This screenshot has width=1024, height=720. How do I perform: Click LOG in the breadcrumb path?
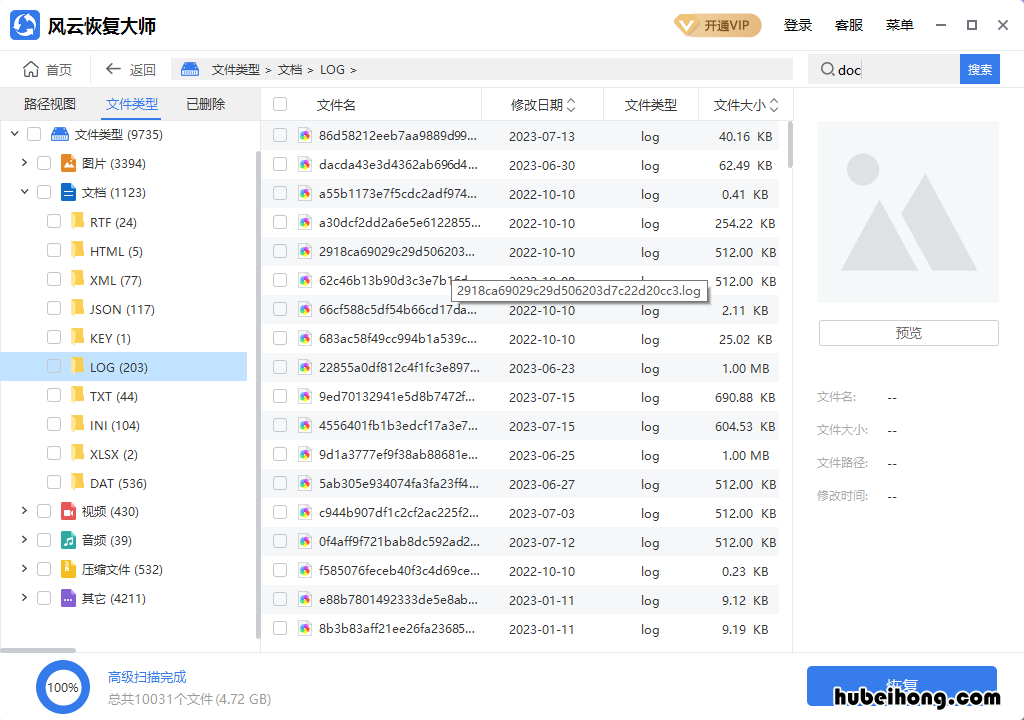[x=332, y=69]
